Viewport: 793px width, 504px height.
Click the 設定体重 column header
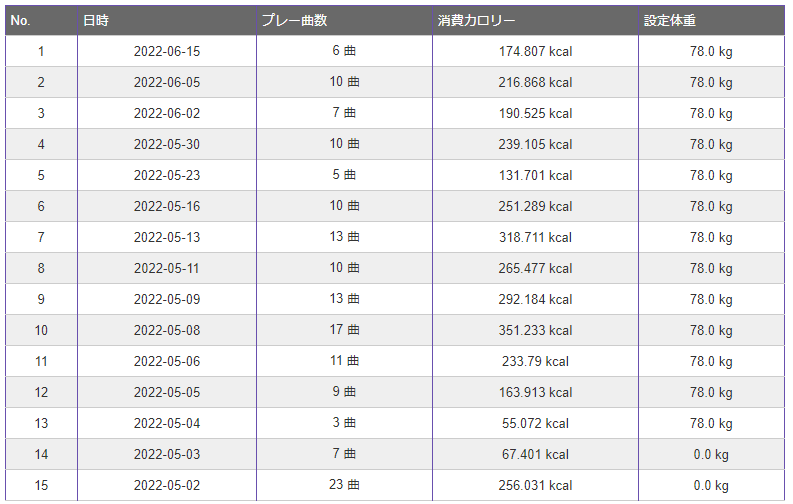(712, 20)
